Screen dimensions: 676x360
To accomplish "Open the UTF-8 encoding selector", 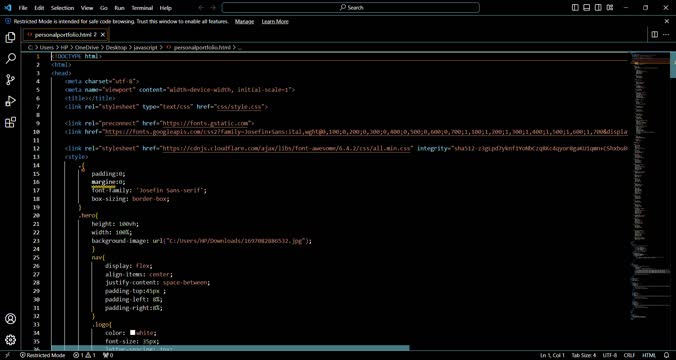I will [610, 355].
